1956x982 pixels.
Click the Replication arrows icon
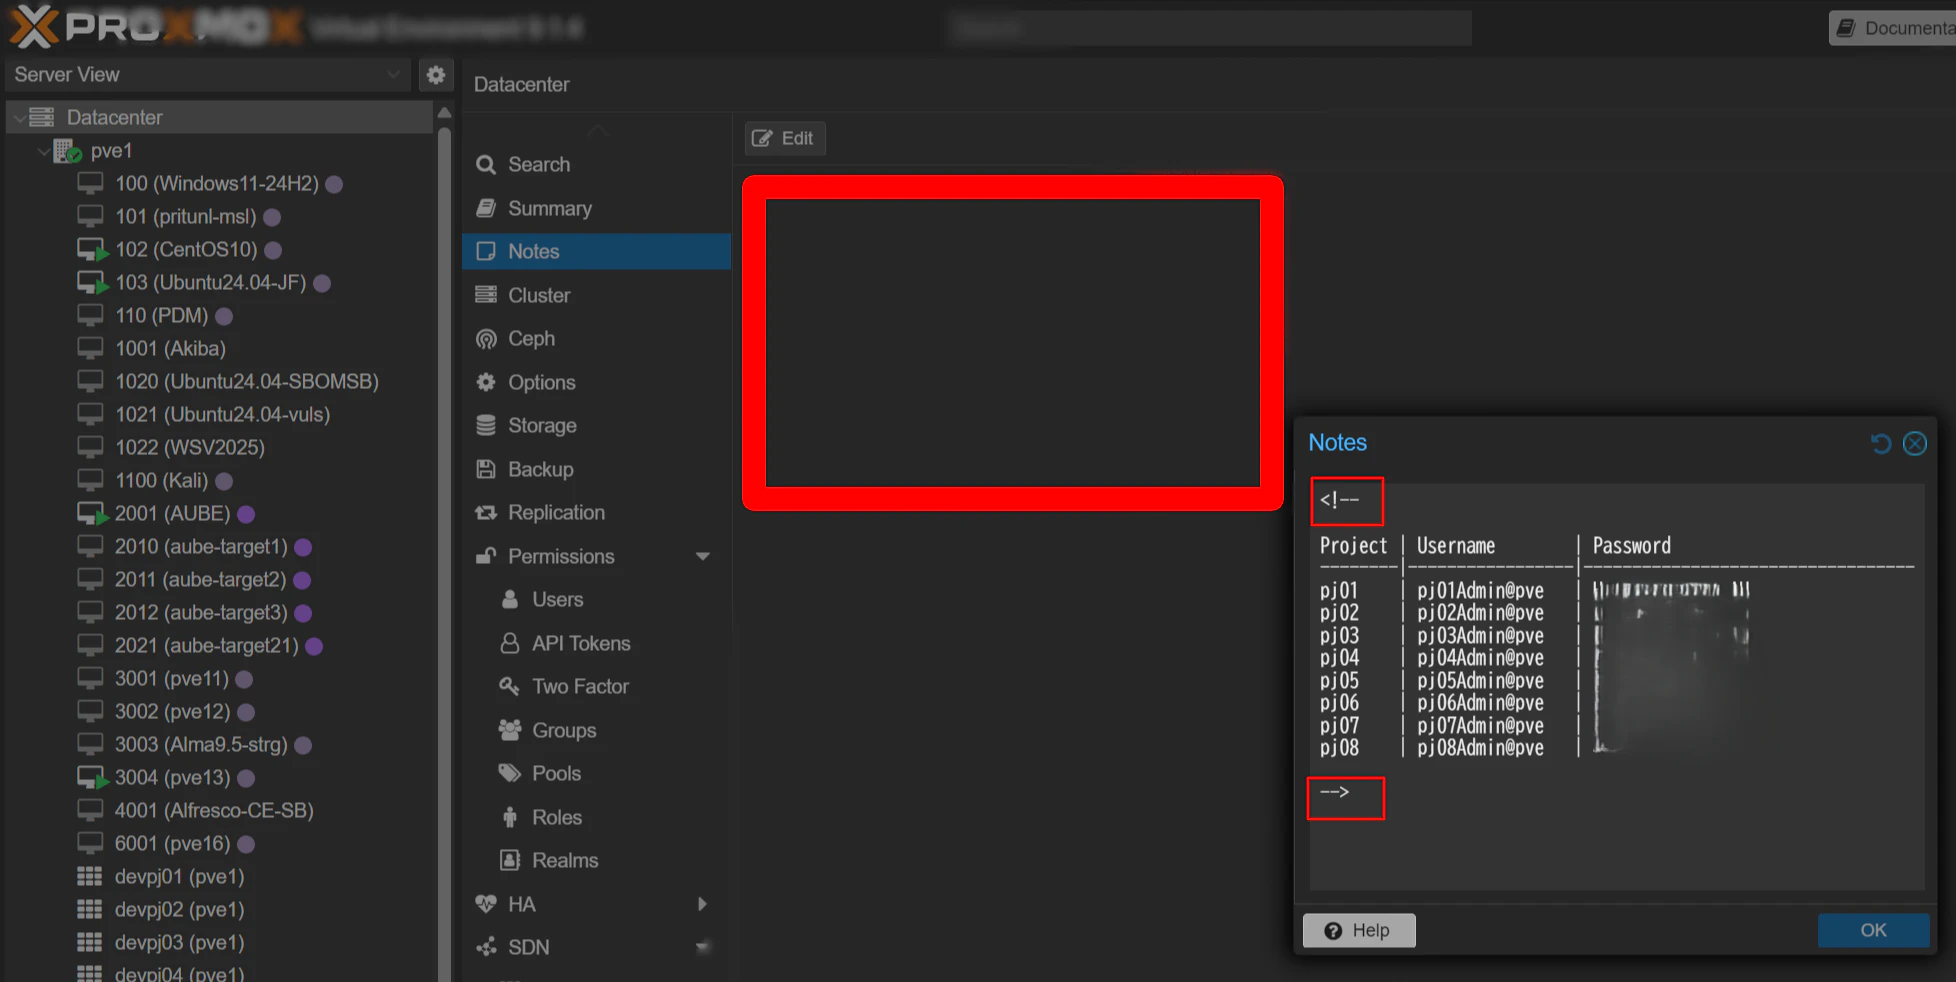[x=486, y=512]
